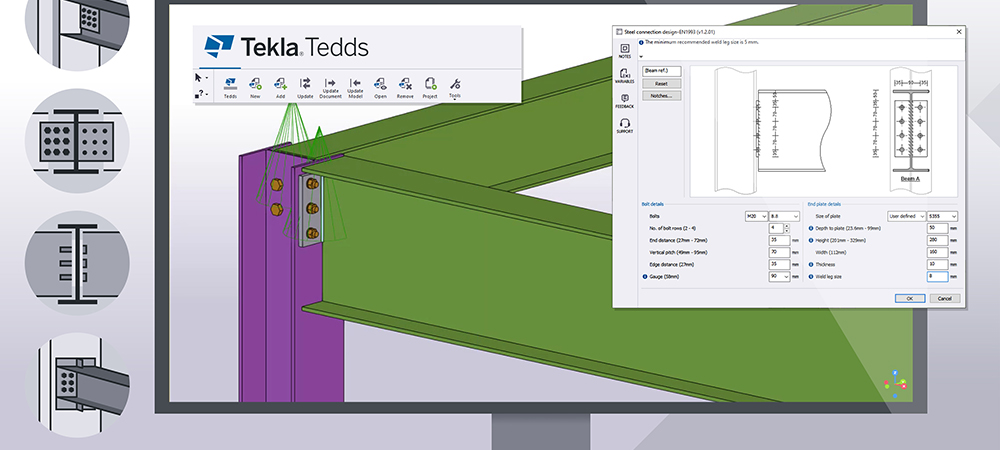Image resolution: width=1000 pixels, height=450 pixels.
Task: Open the bolt size M20 dropdown
Action: [x=756, y=217]
